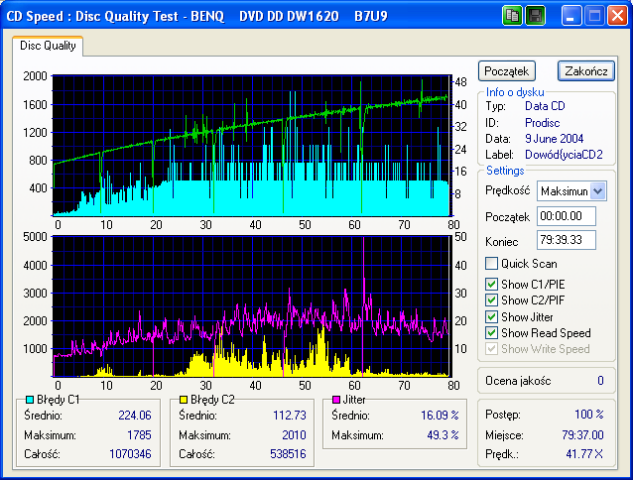Click position value 79:37.00
The height and width of the screenshot is (480, 633).
coord(583,435)
